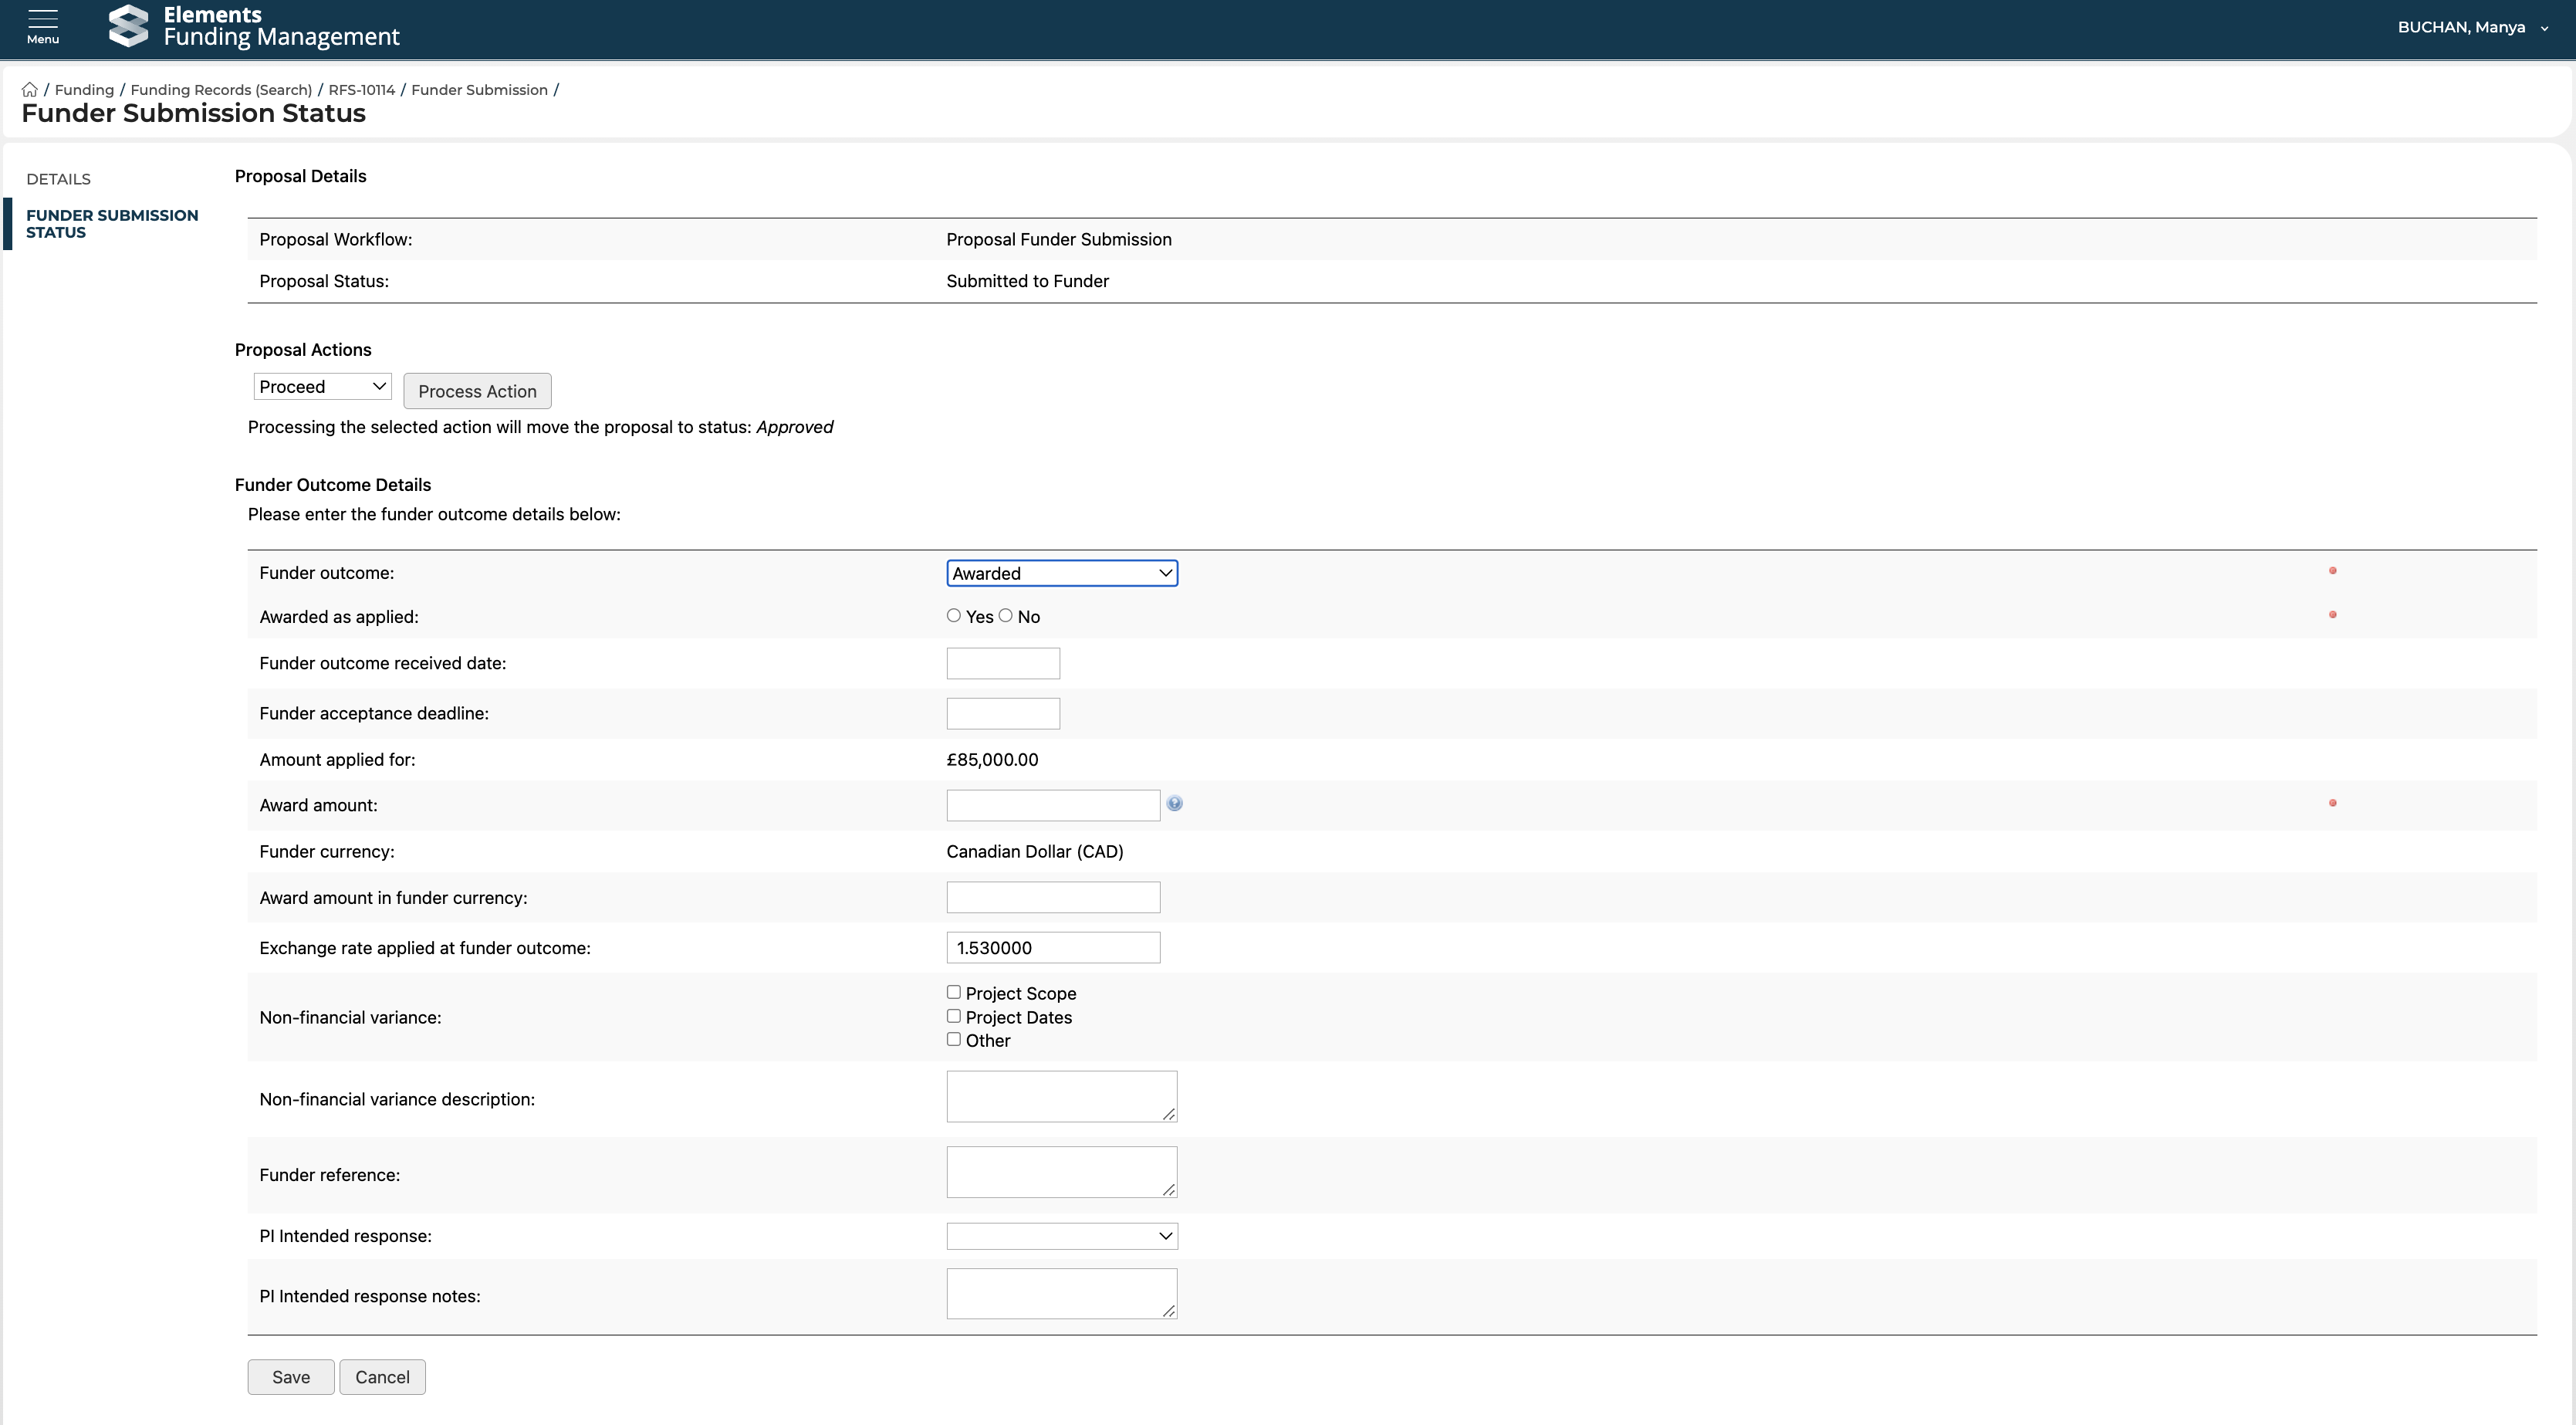Enable the Other variance checkbox
Screen dimensions: 2576x1425
[x=953, y=1039]
